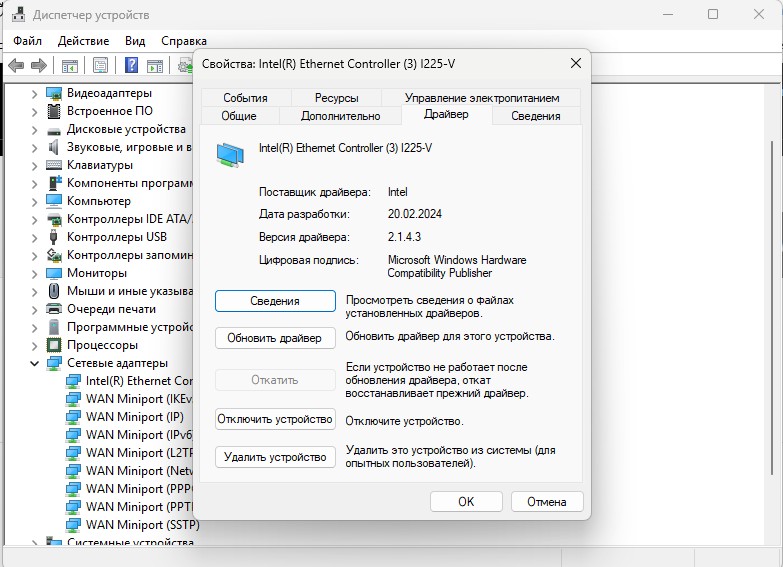Screen dimensions: 783x567
Task: Click the Контроллеры запоминающих storage icon
Action: (54, 255)
